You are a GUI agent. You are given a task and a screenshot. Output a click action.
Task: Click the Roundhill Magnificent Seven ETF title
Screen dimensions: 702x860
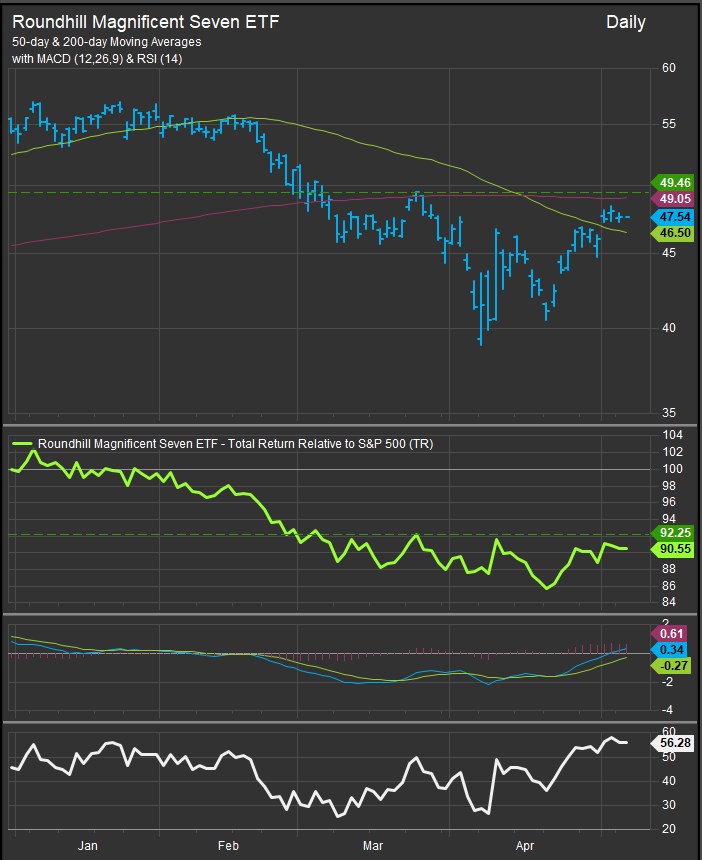pos(145,22)
